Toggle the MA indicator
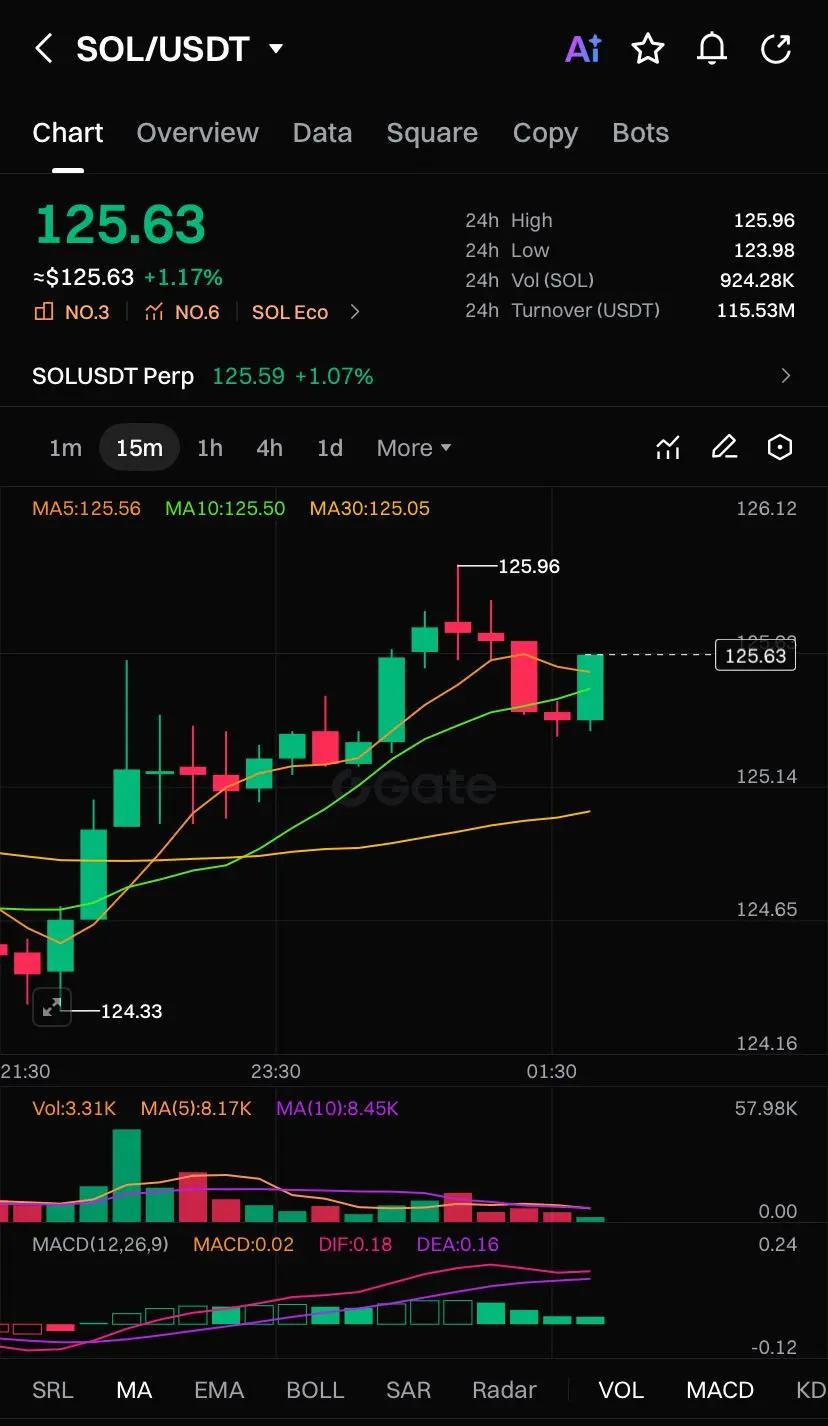 tap(134, 1390)
